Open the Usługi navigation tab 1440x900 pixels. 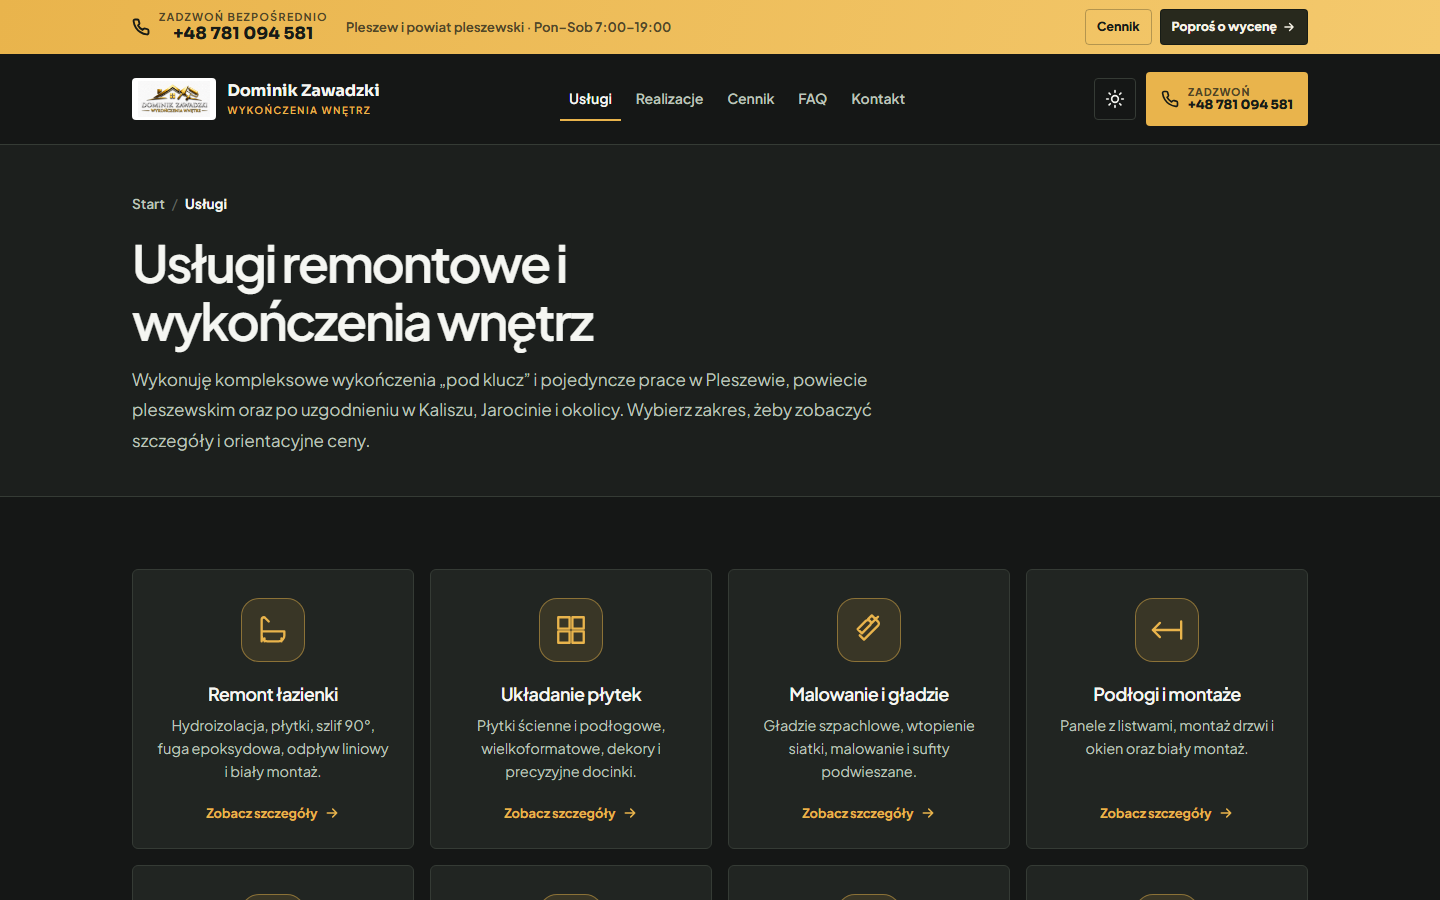pyautogui.click(x=590, y=99)
